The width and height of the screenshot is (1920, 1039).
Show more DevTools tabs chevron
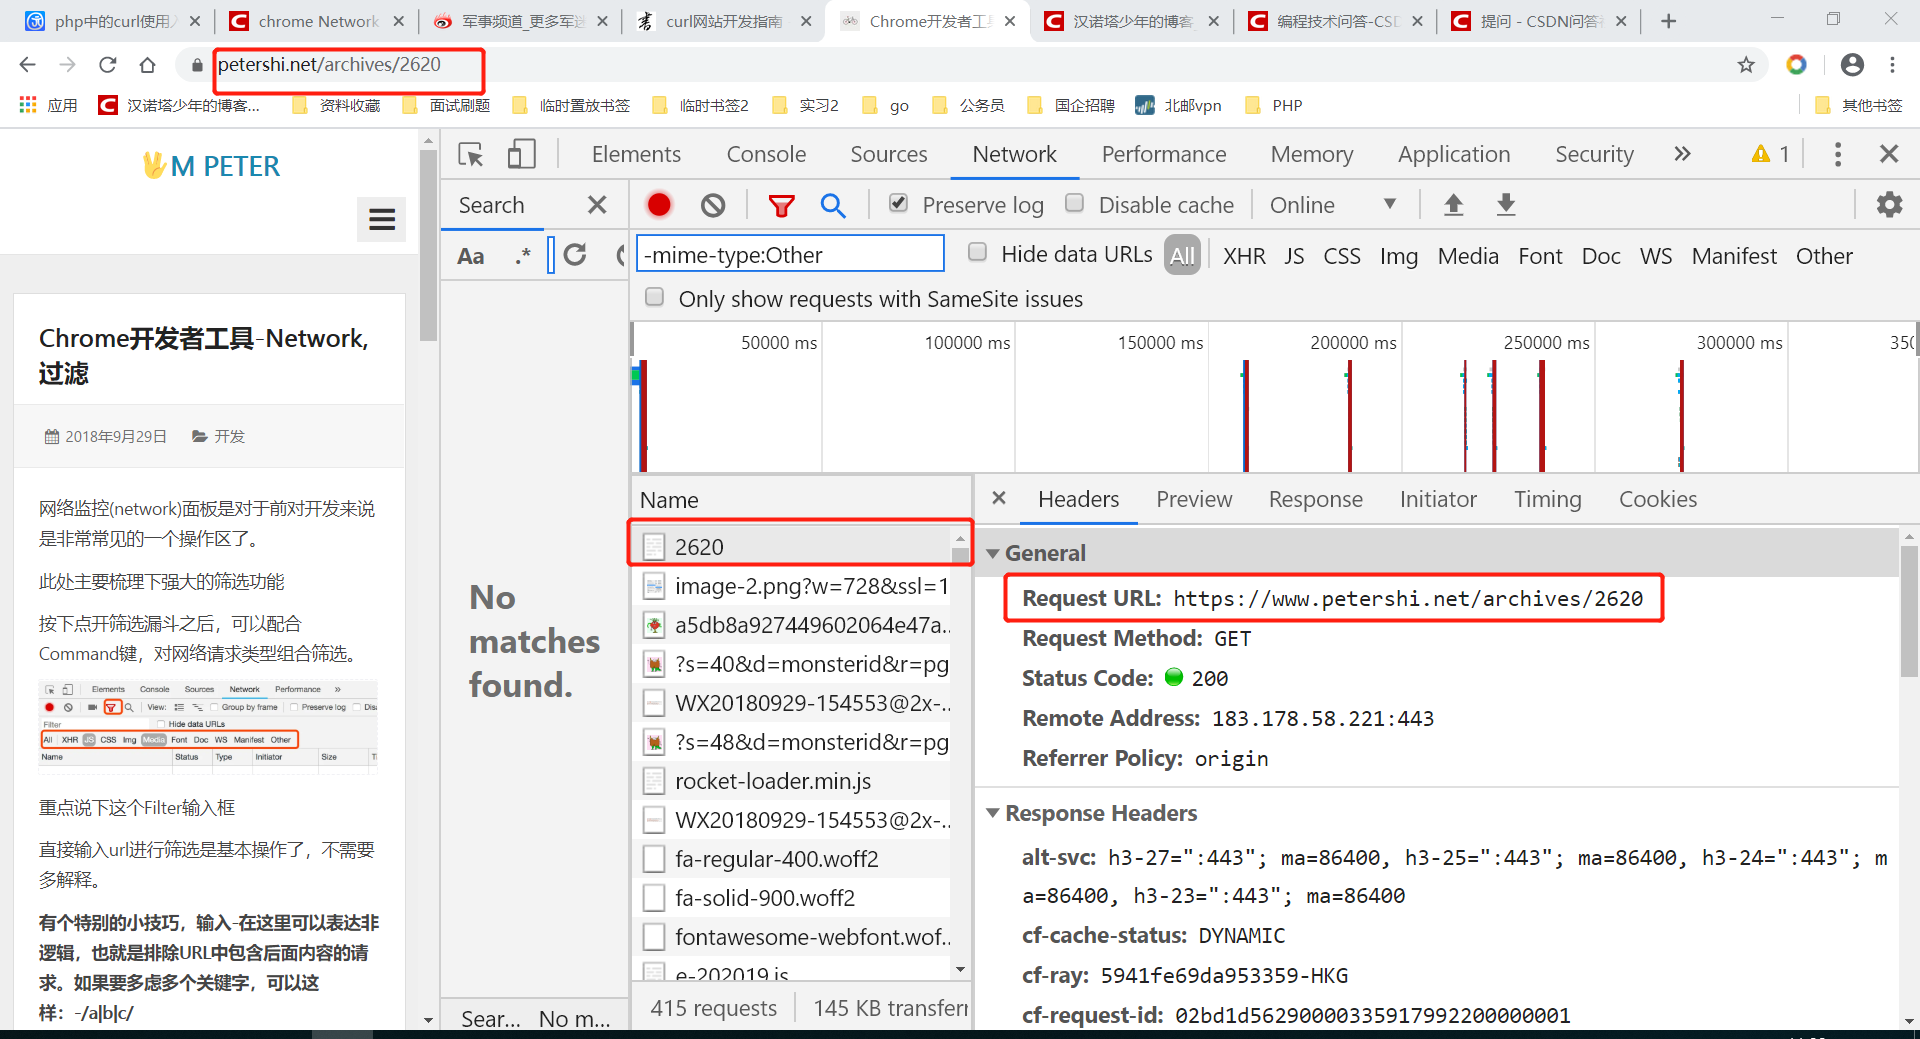click(x=1682, y=154)
